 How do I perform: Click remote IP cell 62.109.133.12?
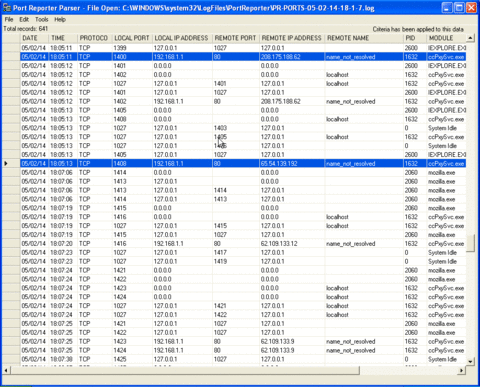click(x=292, y=243)
